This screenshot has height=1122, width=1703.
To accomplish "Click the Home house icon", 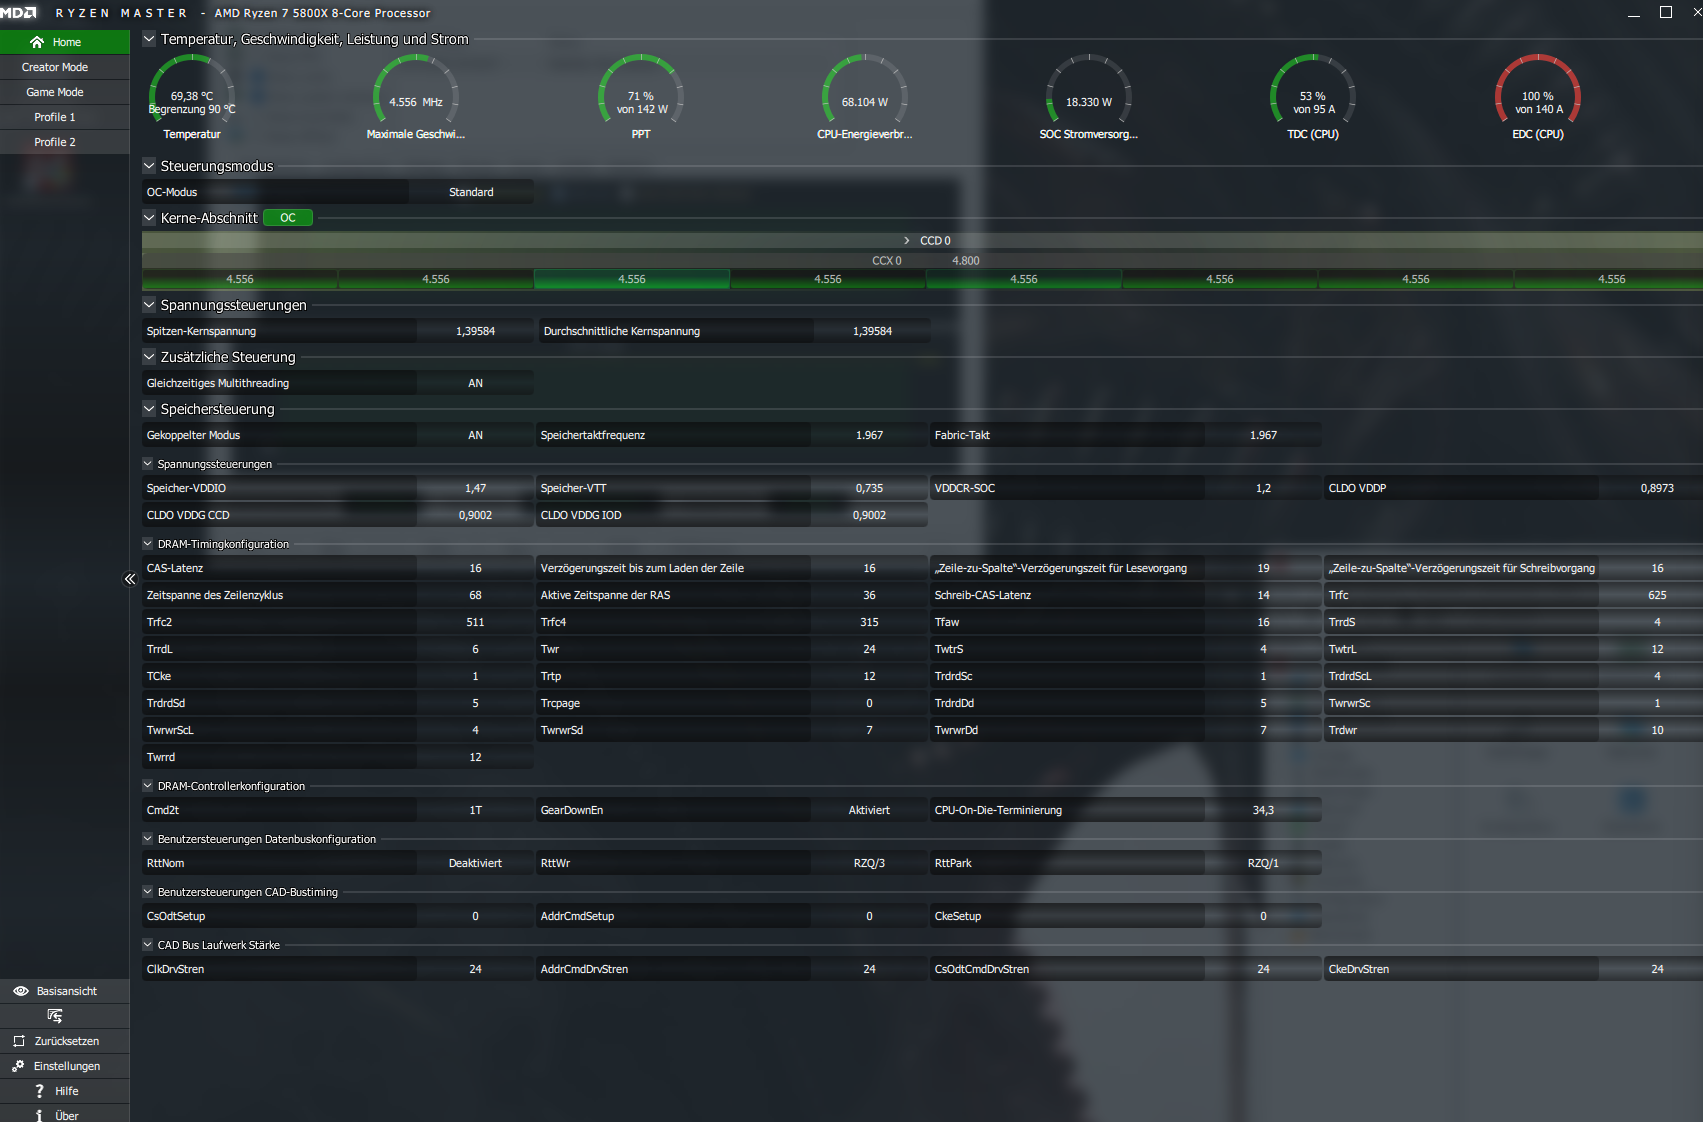I will pyautogui.click(x=37, y=42).
